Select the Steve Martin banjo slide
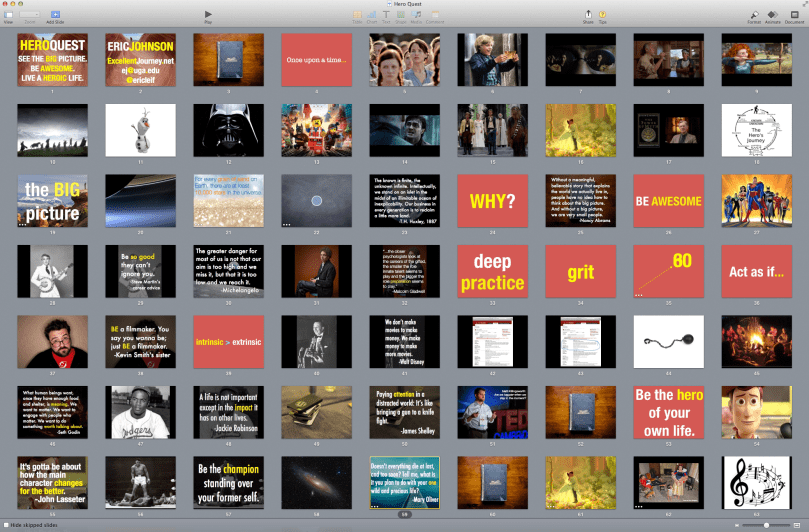This screenshot has width=809, height=532. coord(53,271)
